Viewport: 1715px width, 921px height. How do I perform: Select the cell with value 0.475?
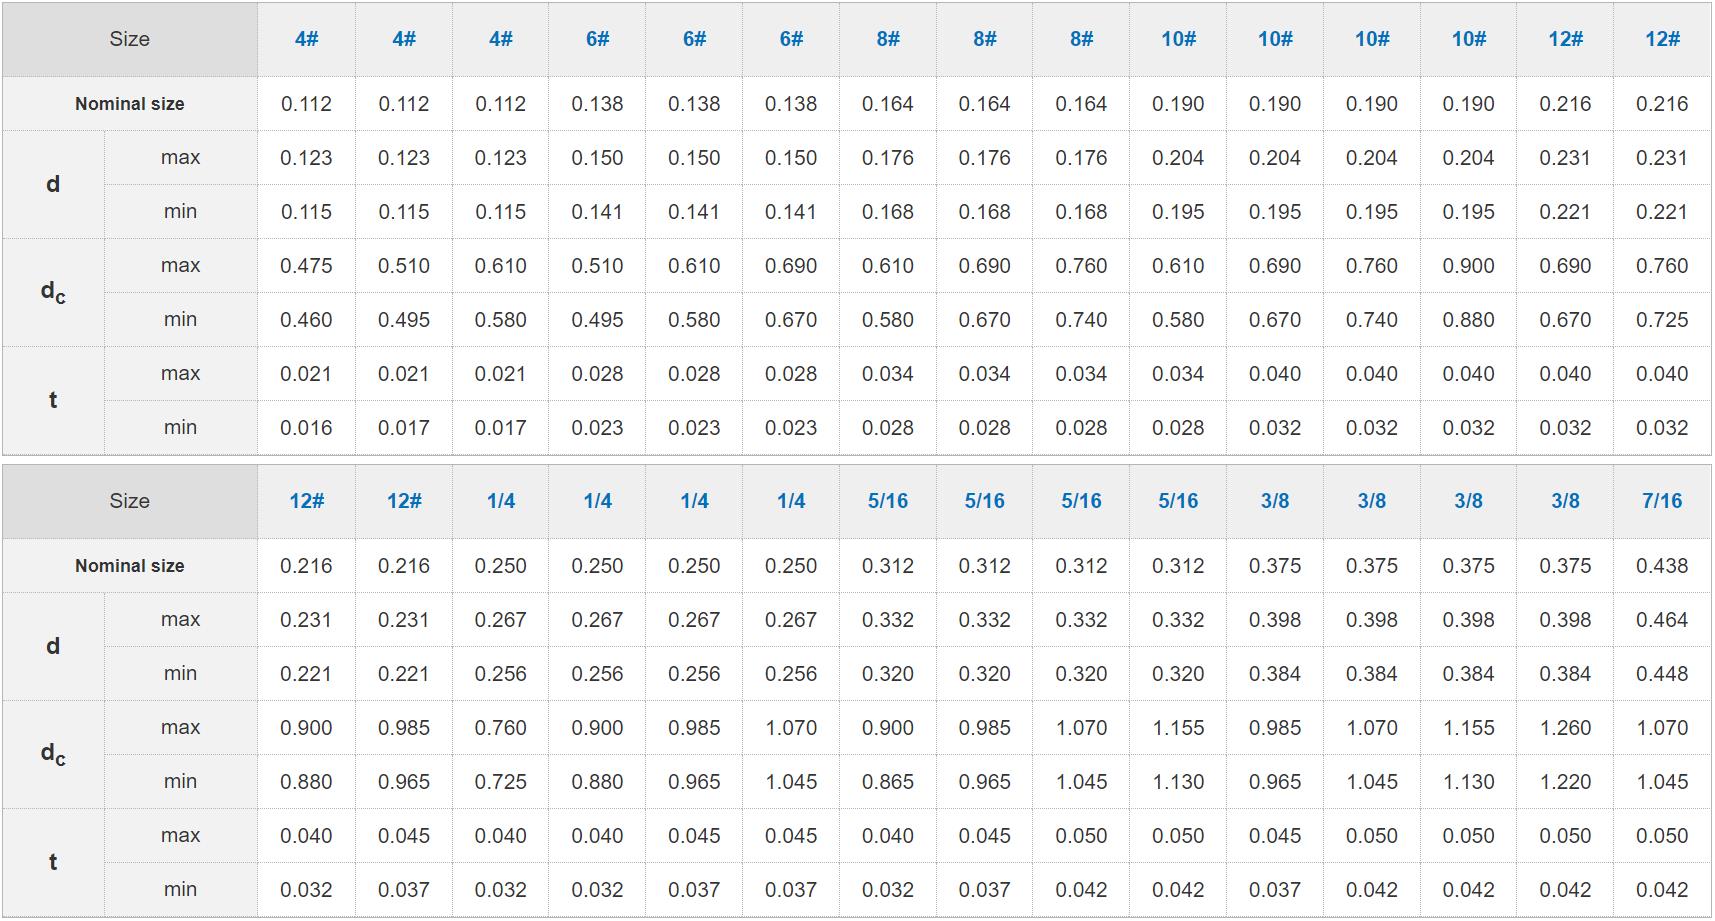[x=306, y=266]
